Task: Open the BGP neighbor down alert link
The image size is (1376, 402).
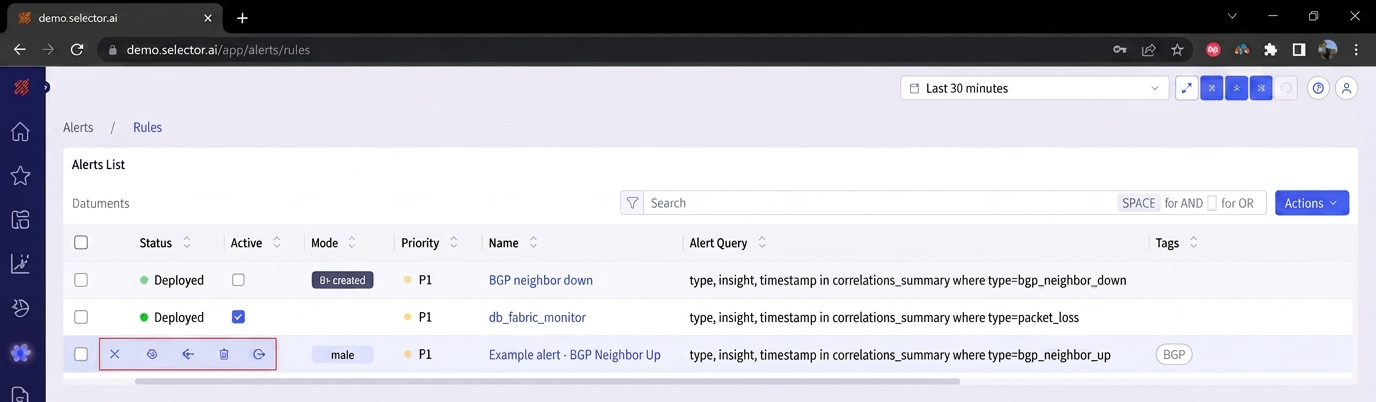Action: (x=541, y=280)
